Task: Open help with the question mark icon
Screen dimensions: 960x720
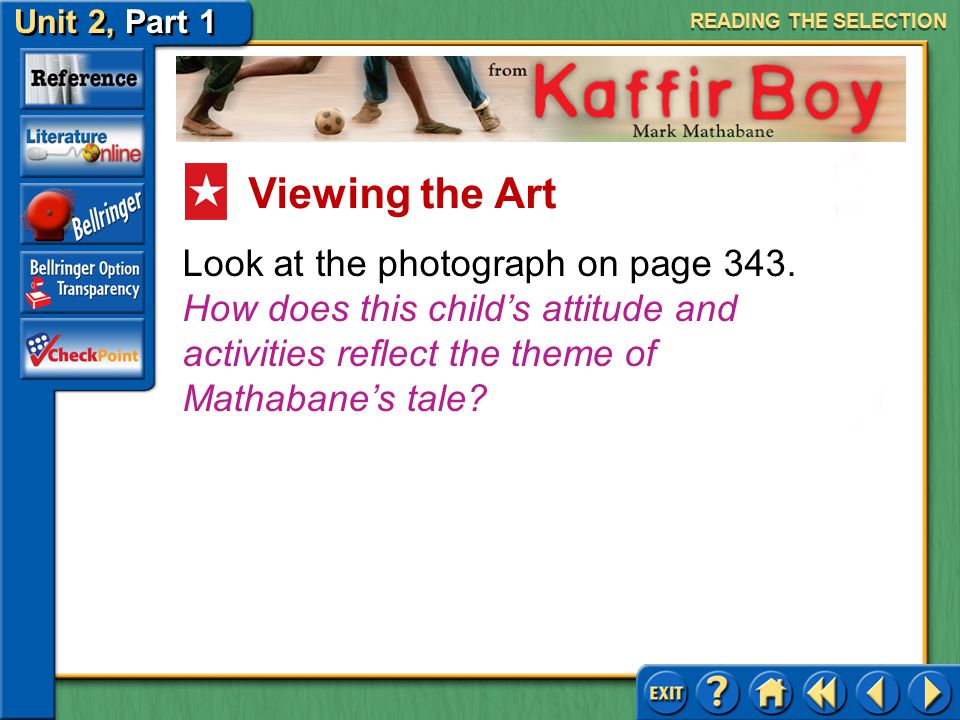Action: (718, 693)
